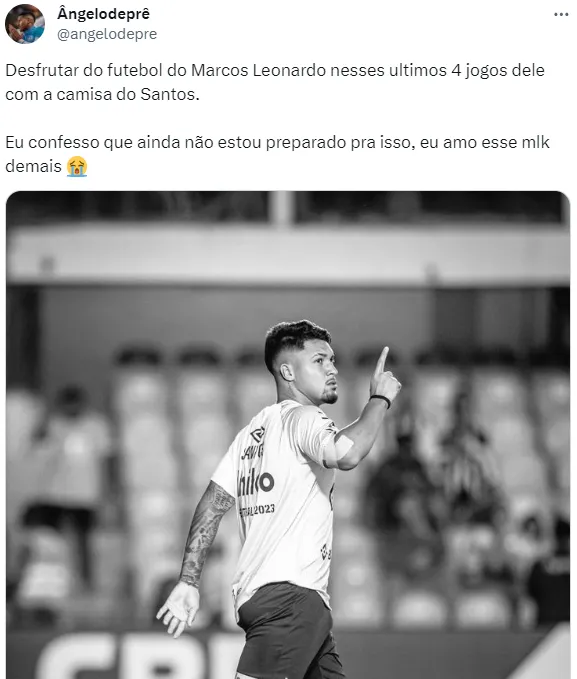
Task: Open Ângelodeprê's profile picture avatar
Action: point(25,24)
